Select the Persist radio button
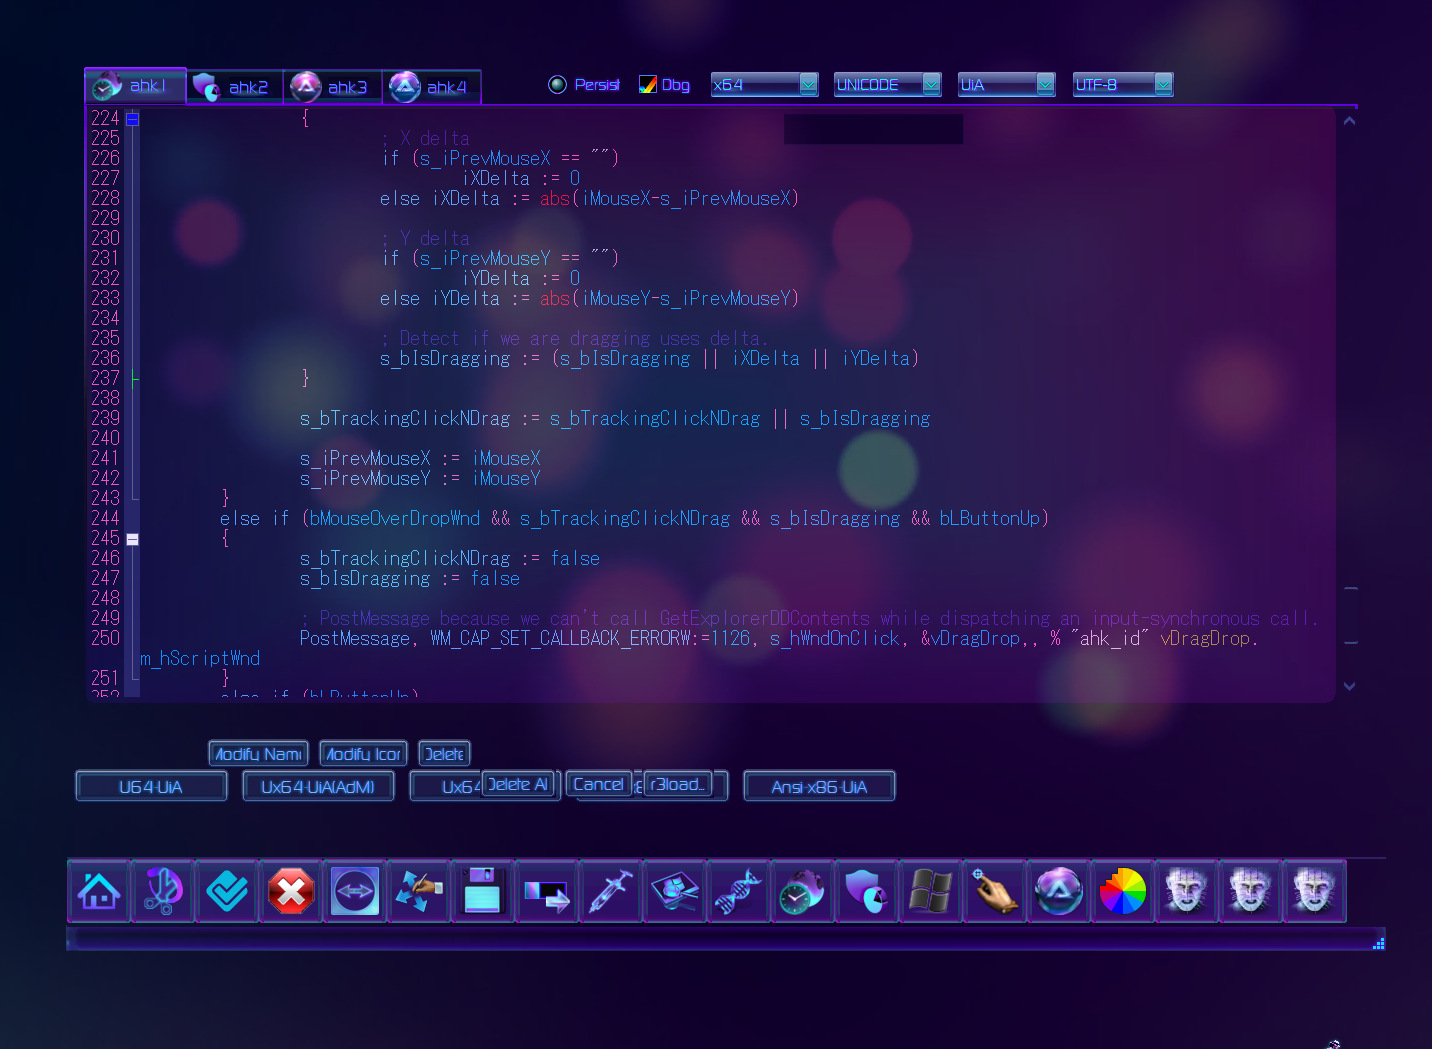Viewport: 1432px width, 1049px height. point(558,84)
